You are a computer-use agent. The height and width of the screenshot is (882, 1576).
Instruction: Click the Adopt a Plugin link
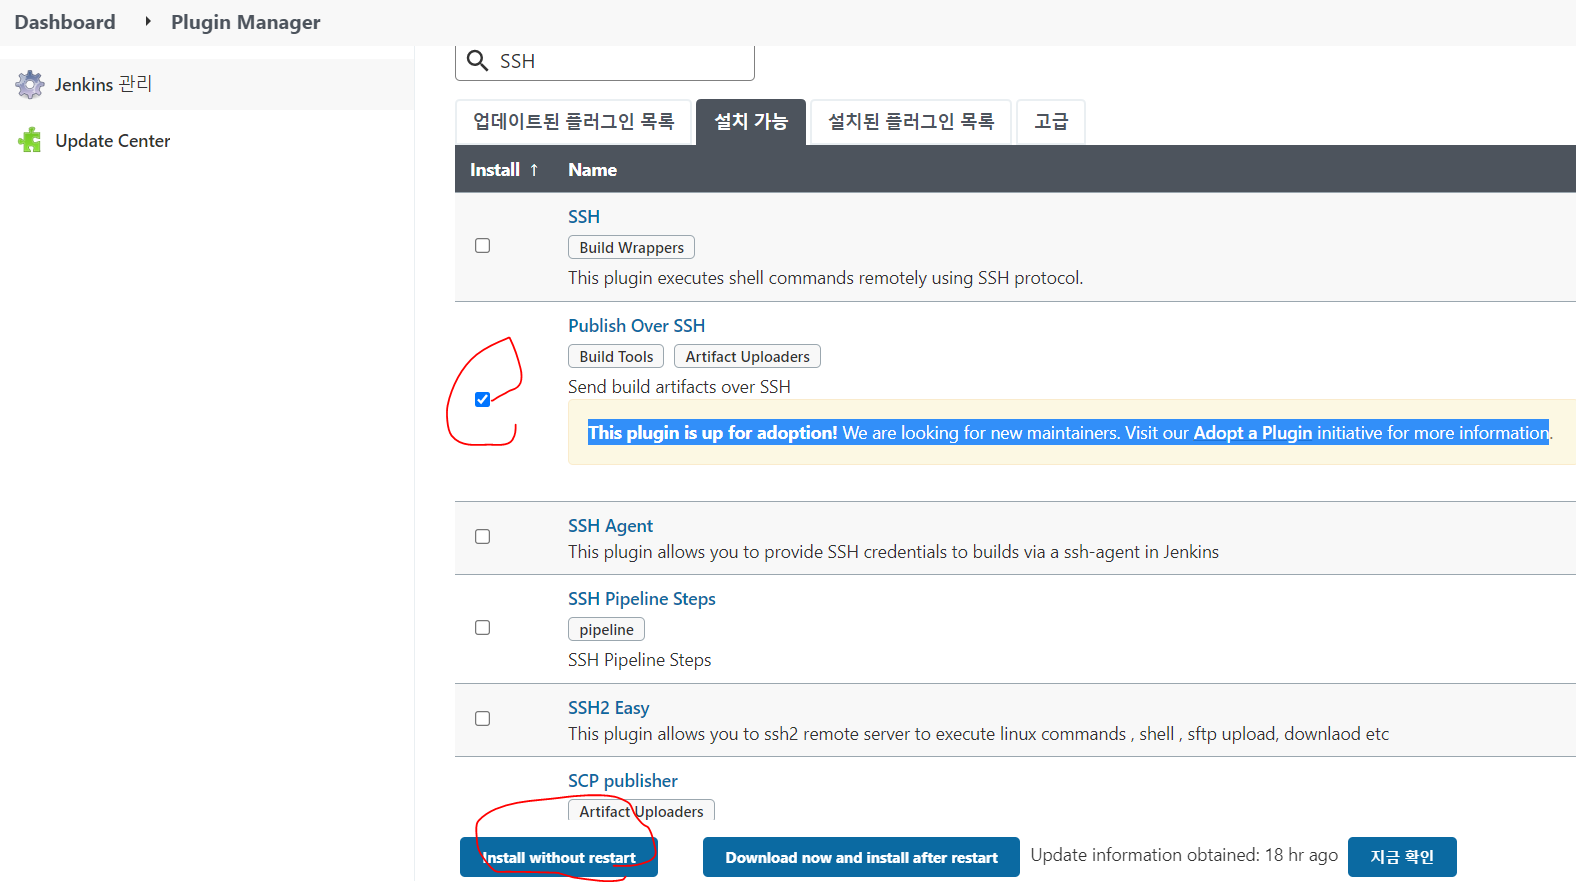click(1253, 433)
